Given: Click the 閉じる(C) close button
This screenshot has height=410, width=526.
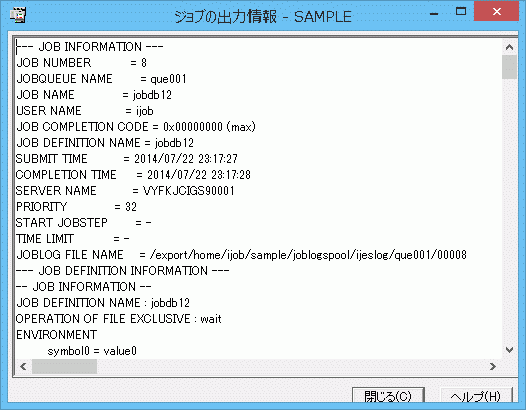Looking at the screenshot, I should (x=388, y=395).
